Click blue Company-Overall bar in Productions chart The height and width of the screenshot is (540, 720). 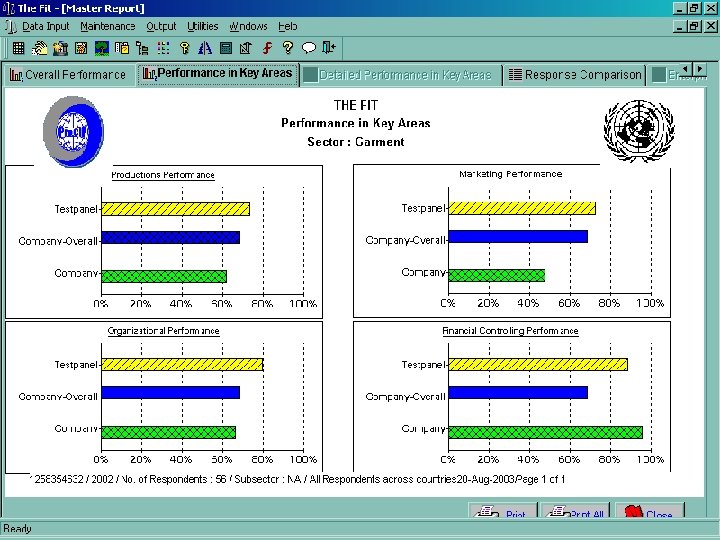coord(170,238)
